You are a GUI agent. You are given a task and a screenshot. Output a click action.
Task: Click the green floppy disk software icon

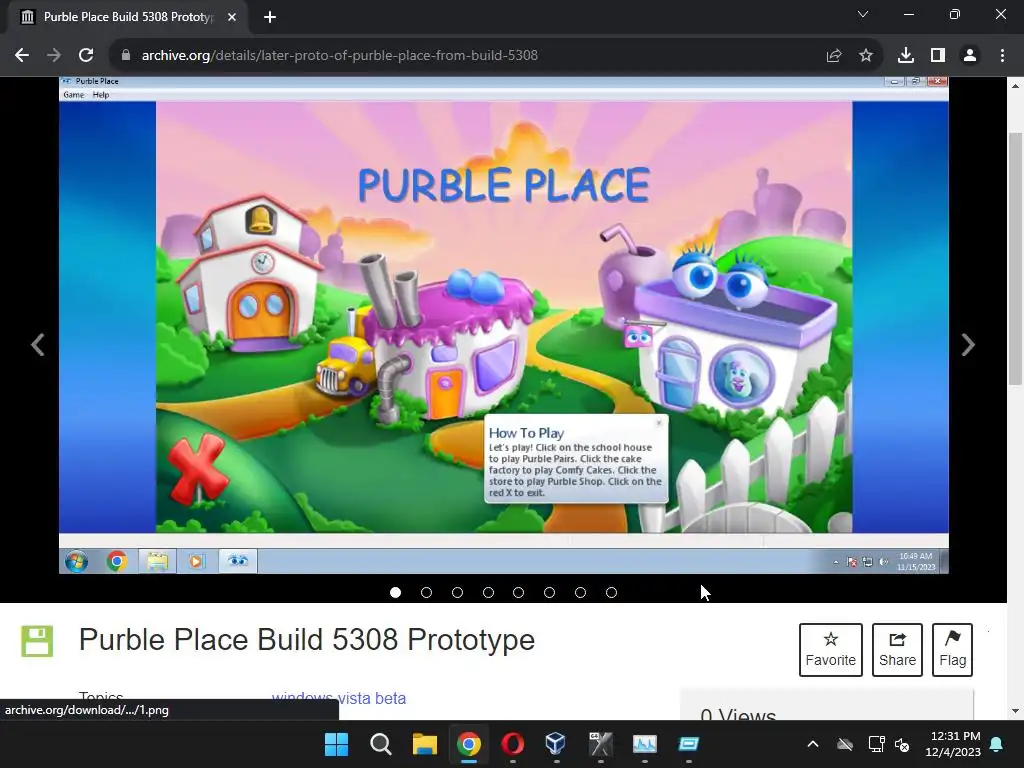pos(37,641)
